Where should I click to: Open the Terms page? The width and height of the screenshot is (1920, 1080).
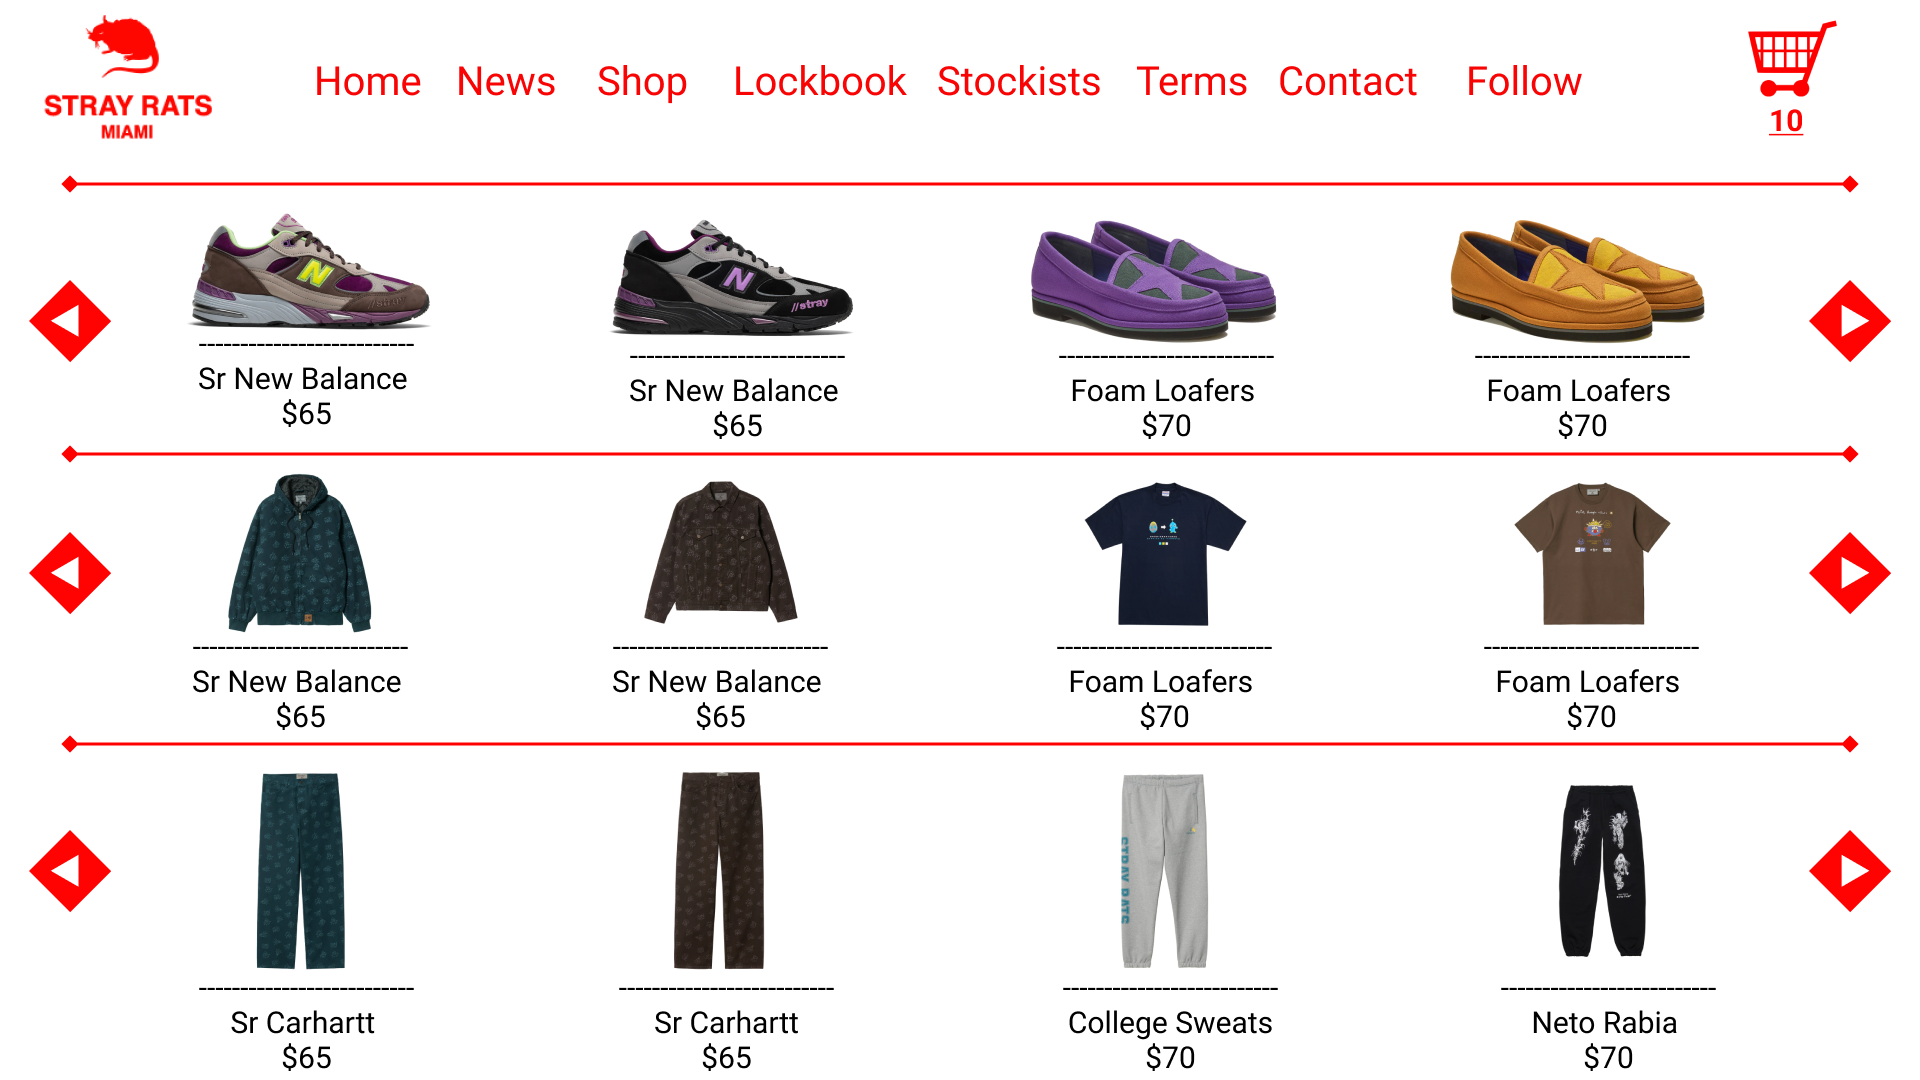click(x=1191, y=81)
